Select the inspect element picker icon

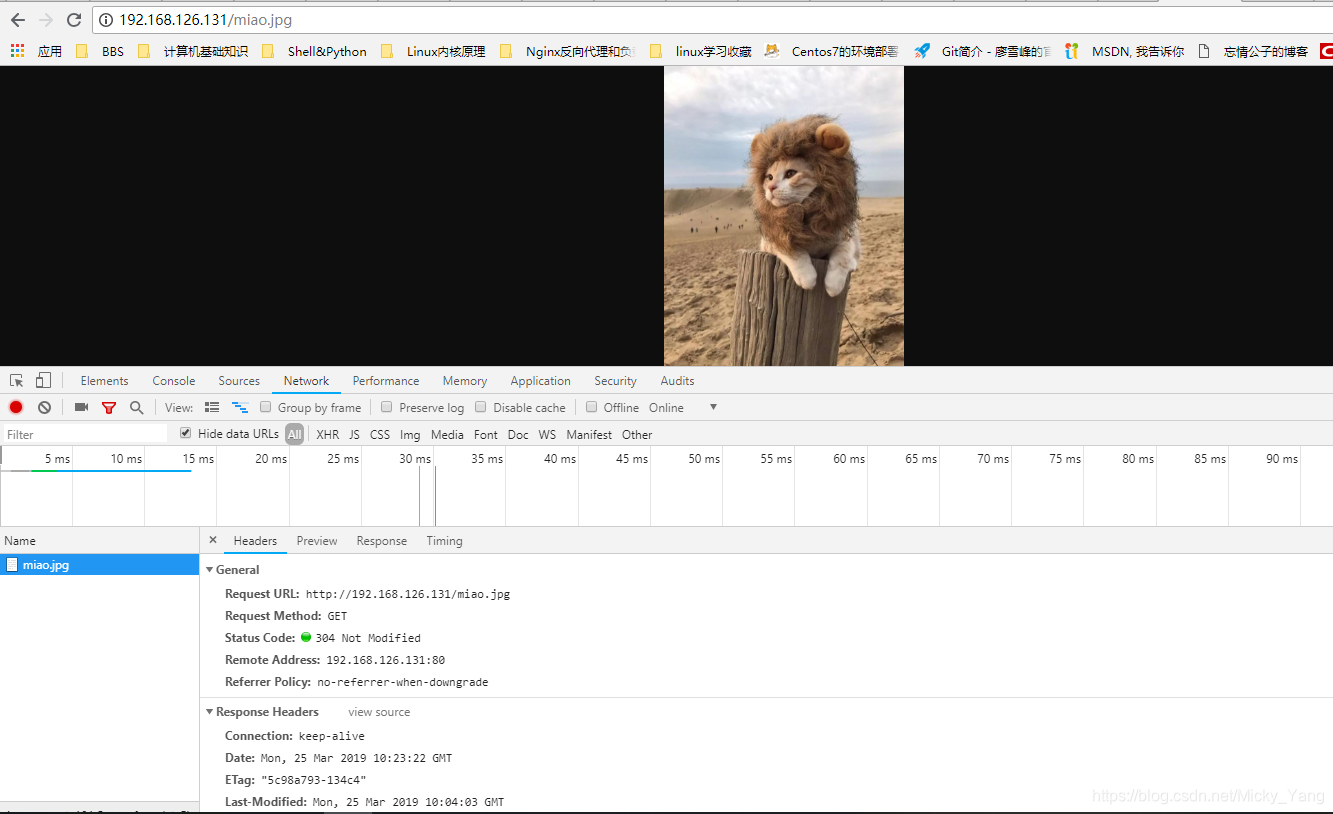(17, 381)
